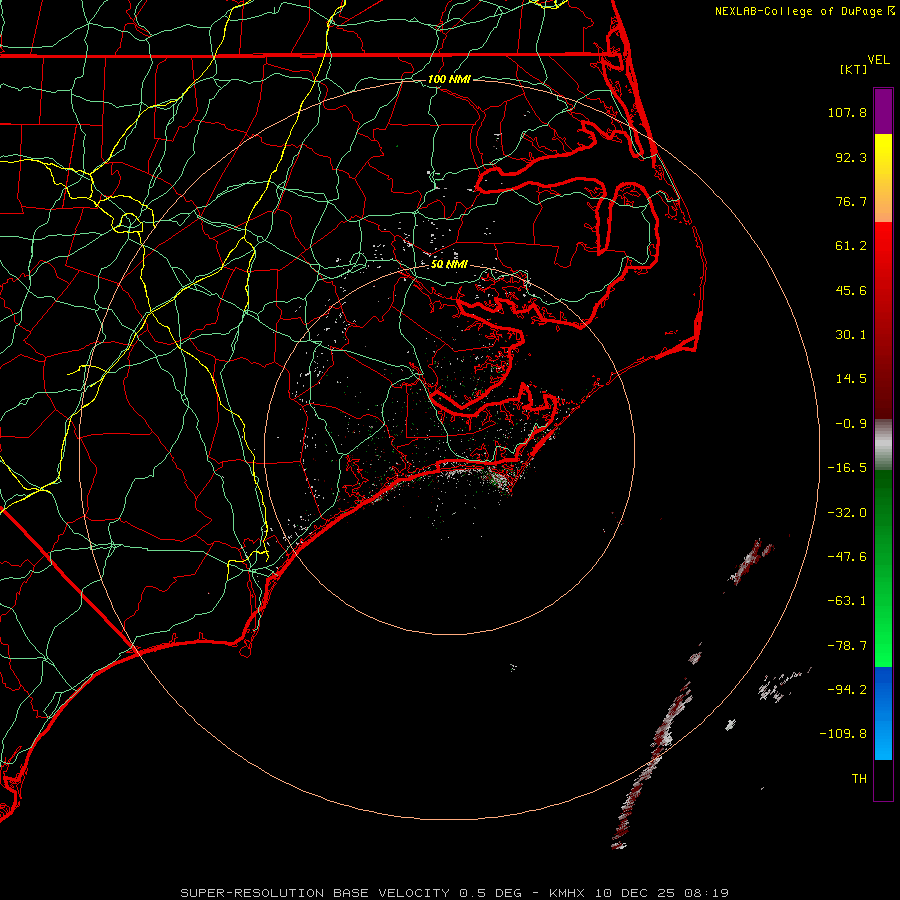Screen dimensions: 900x900
Task: Select the -94.2 scale value
Action: tap(847, 690)
